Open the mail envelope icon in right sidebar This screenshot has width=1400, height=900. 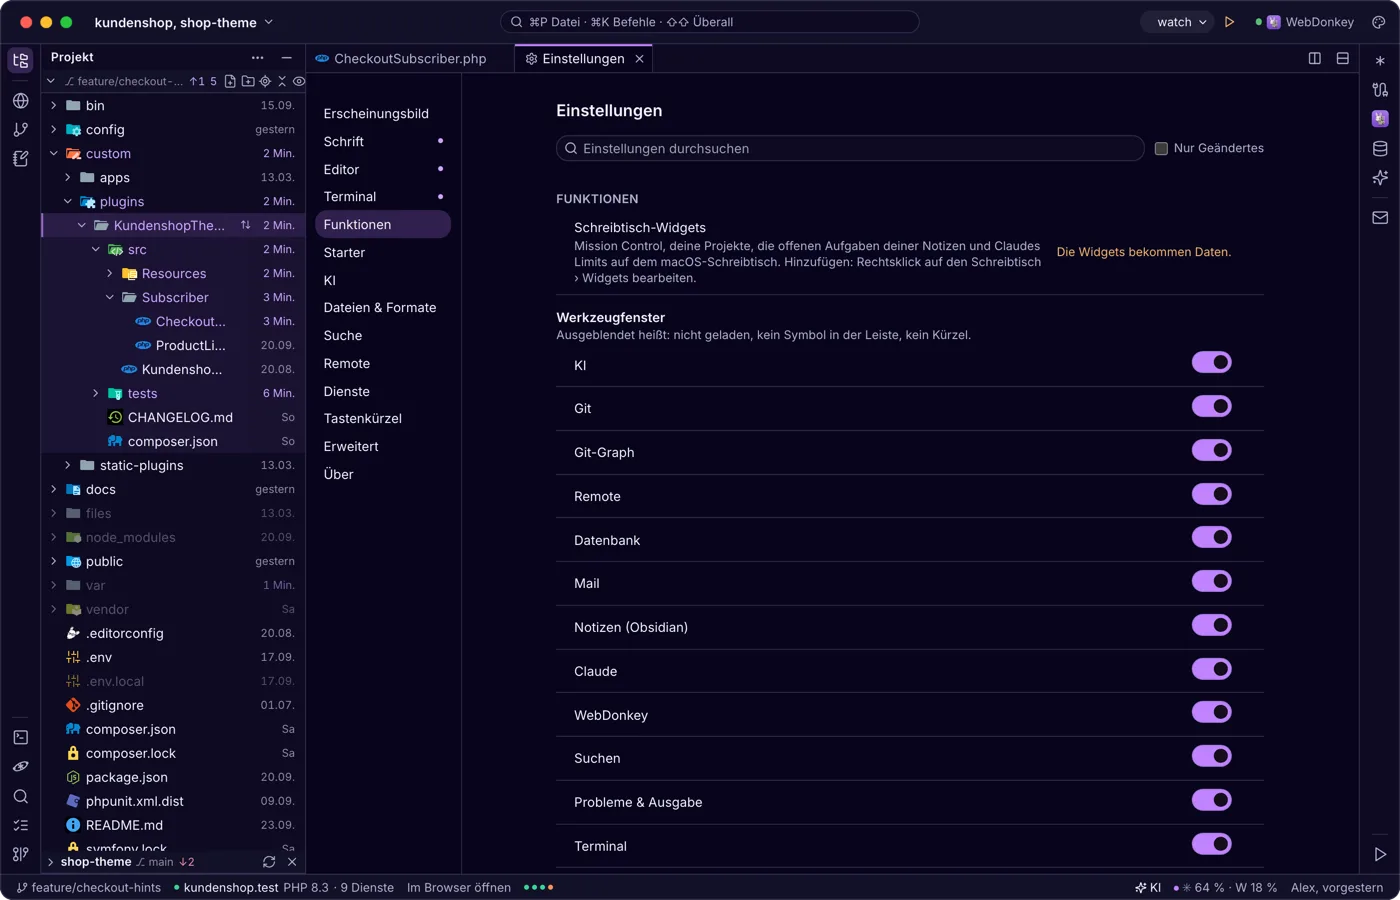pos(1380,218)
